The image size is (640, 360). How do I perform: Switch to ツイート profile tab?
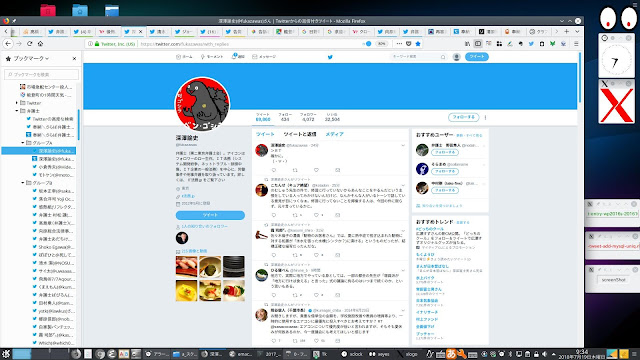tap(265, 134)
